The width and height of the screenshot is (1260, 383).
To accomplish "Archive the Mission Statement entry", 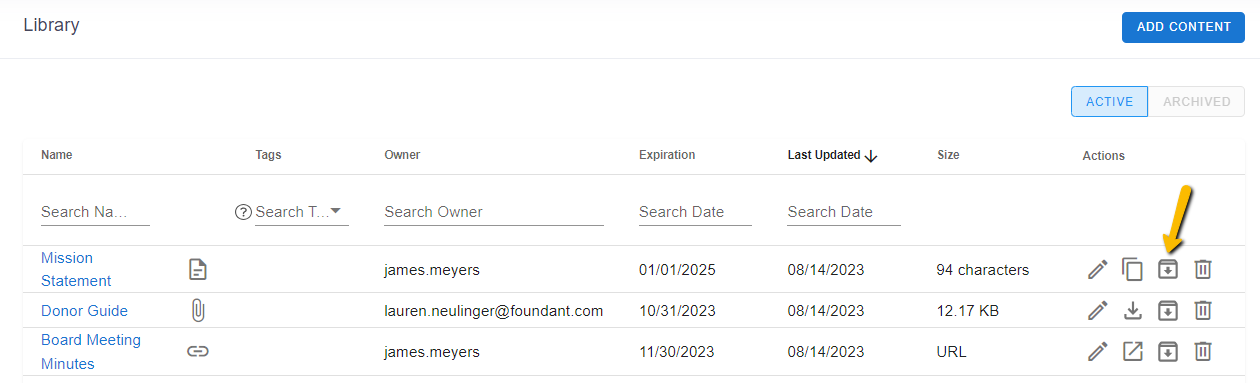I will pyautogui.click(x=1168, y=269).
